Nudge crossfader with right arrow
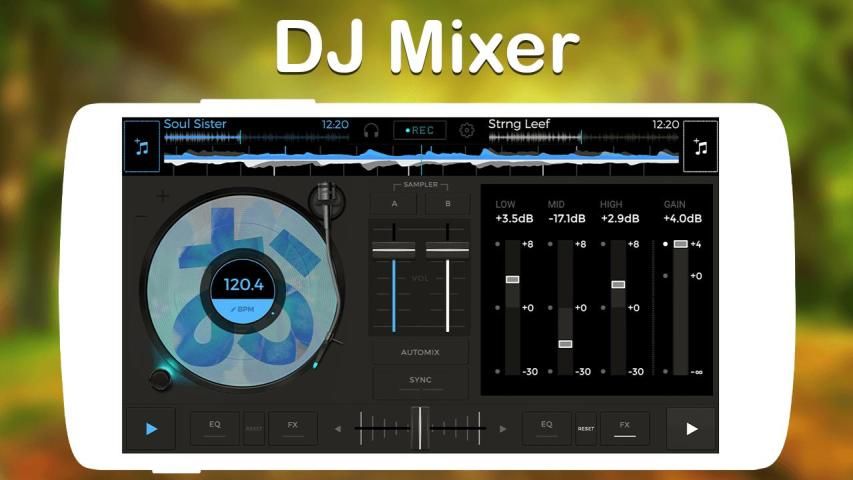The image size is (853, 480). coord(502,428)
